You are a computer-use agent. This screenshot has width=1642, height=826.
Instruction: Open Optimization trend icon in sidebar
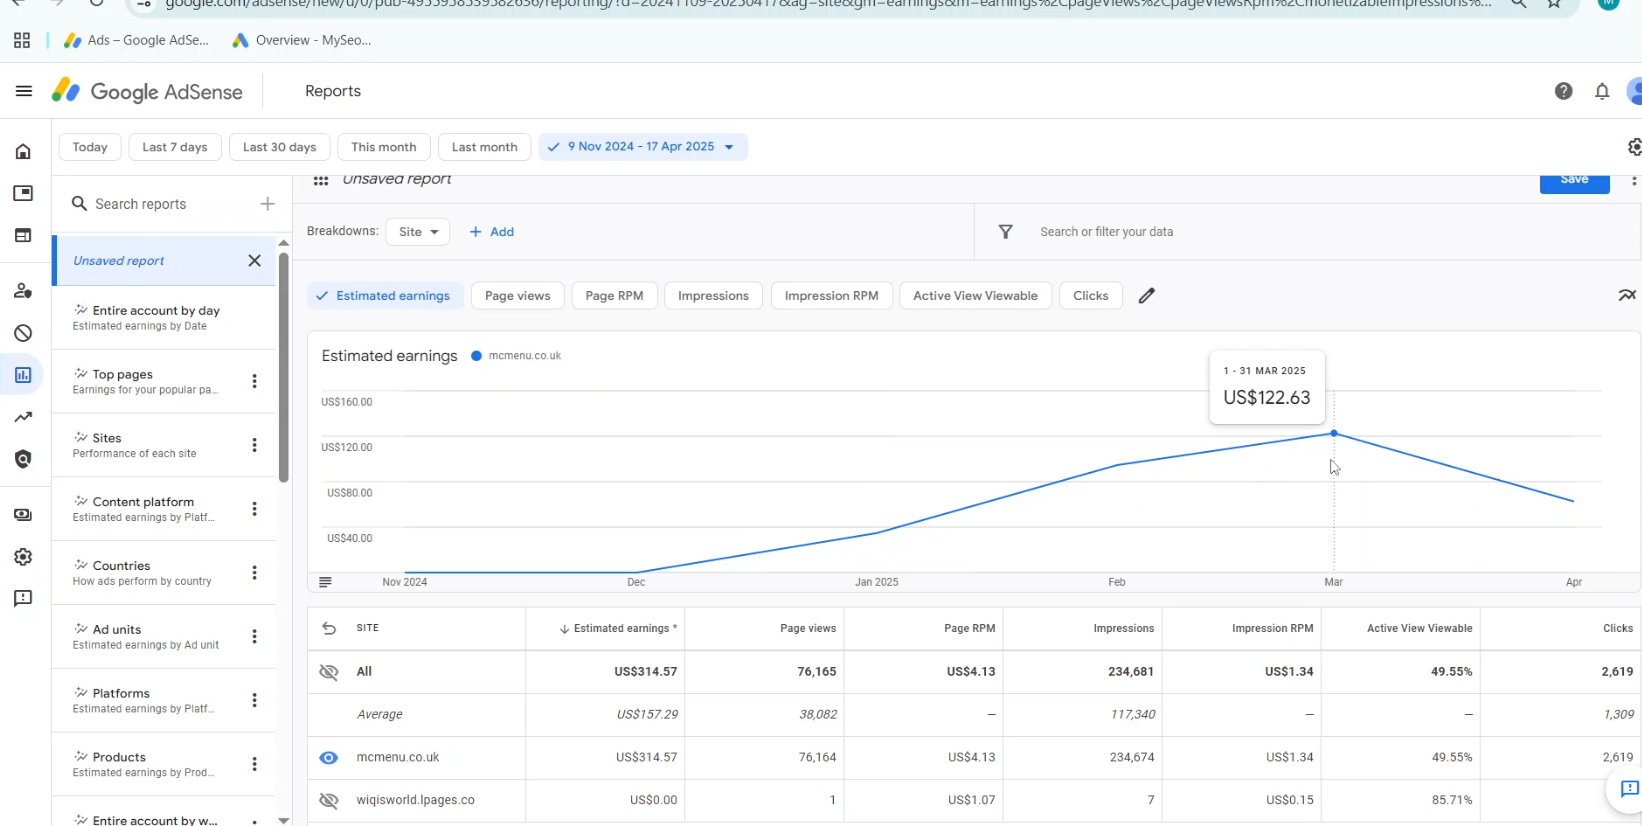click(23, 417)
